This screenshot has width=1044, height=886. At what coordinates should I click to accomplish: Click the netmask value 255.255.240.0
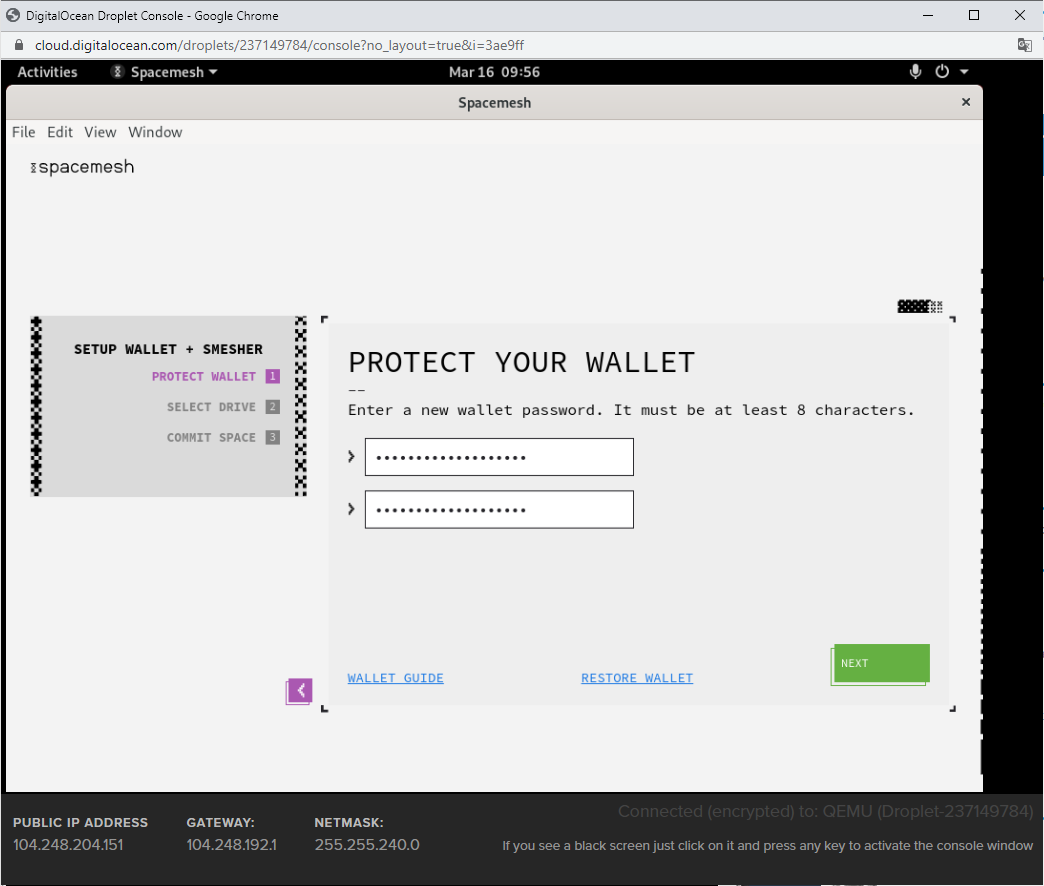tap(367, 845)
